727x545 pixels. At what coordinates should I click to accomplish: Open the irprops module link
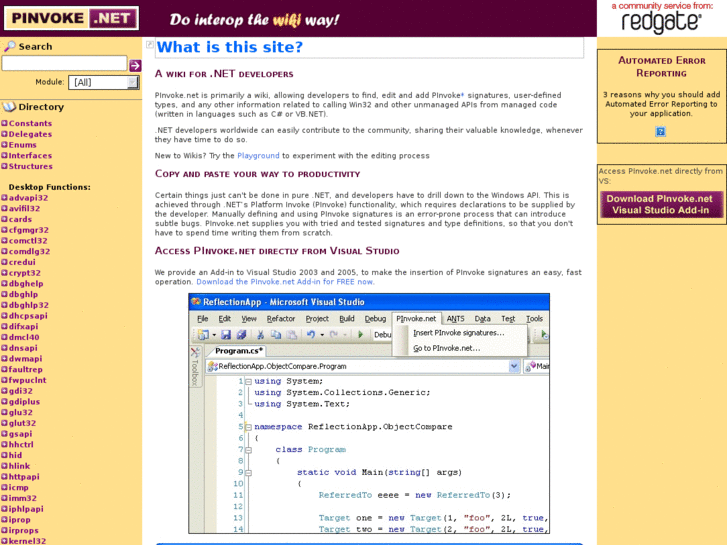tap(24, 530)
